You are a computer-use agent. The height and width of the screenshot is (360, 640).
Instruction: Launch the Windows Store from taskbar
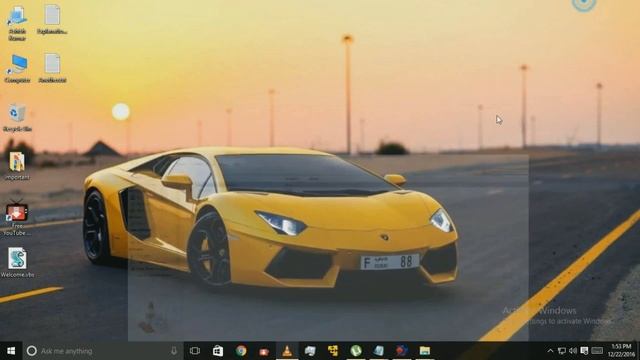coord(218,351)
